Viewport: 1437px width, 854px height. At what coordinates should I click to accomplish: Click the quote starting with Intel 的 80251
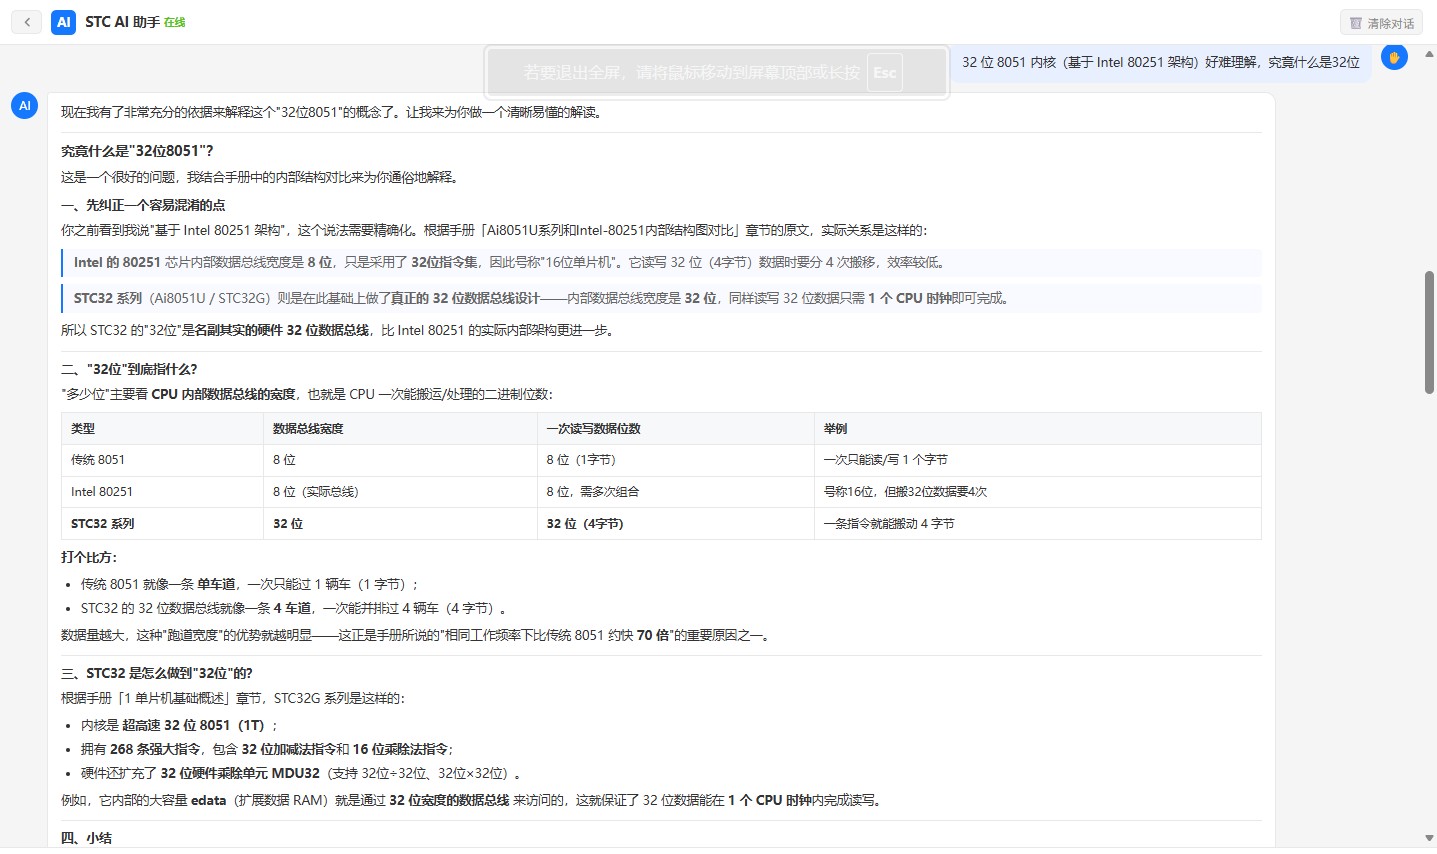[661, 262]
